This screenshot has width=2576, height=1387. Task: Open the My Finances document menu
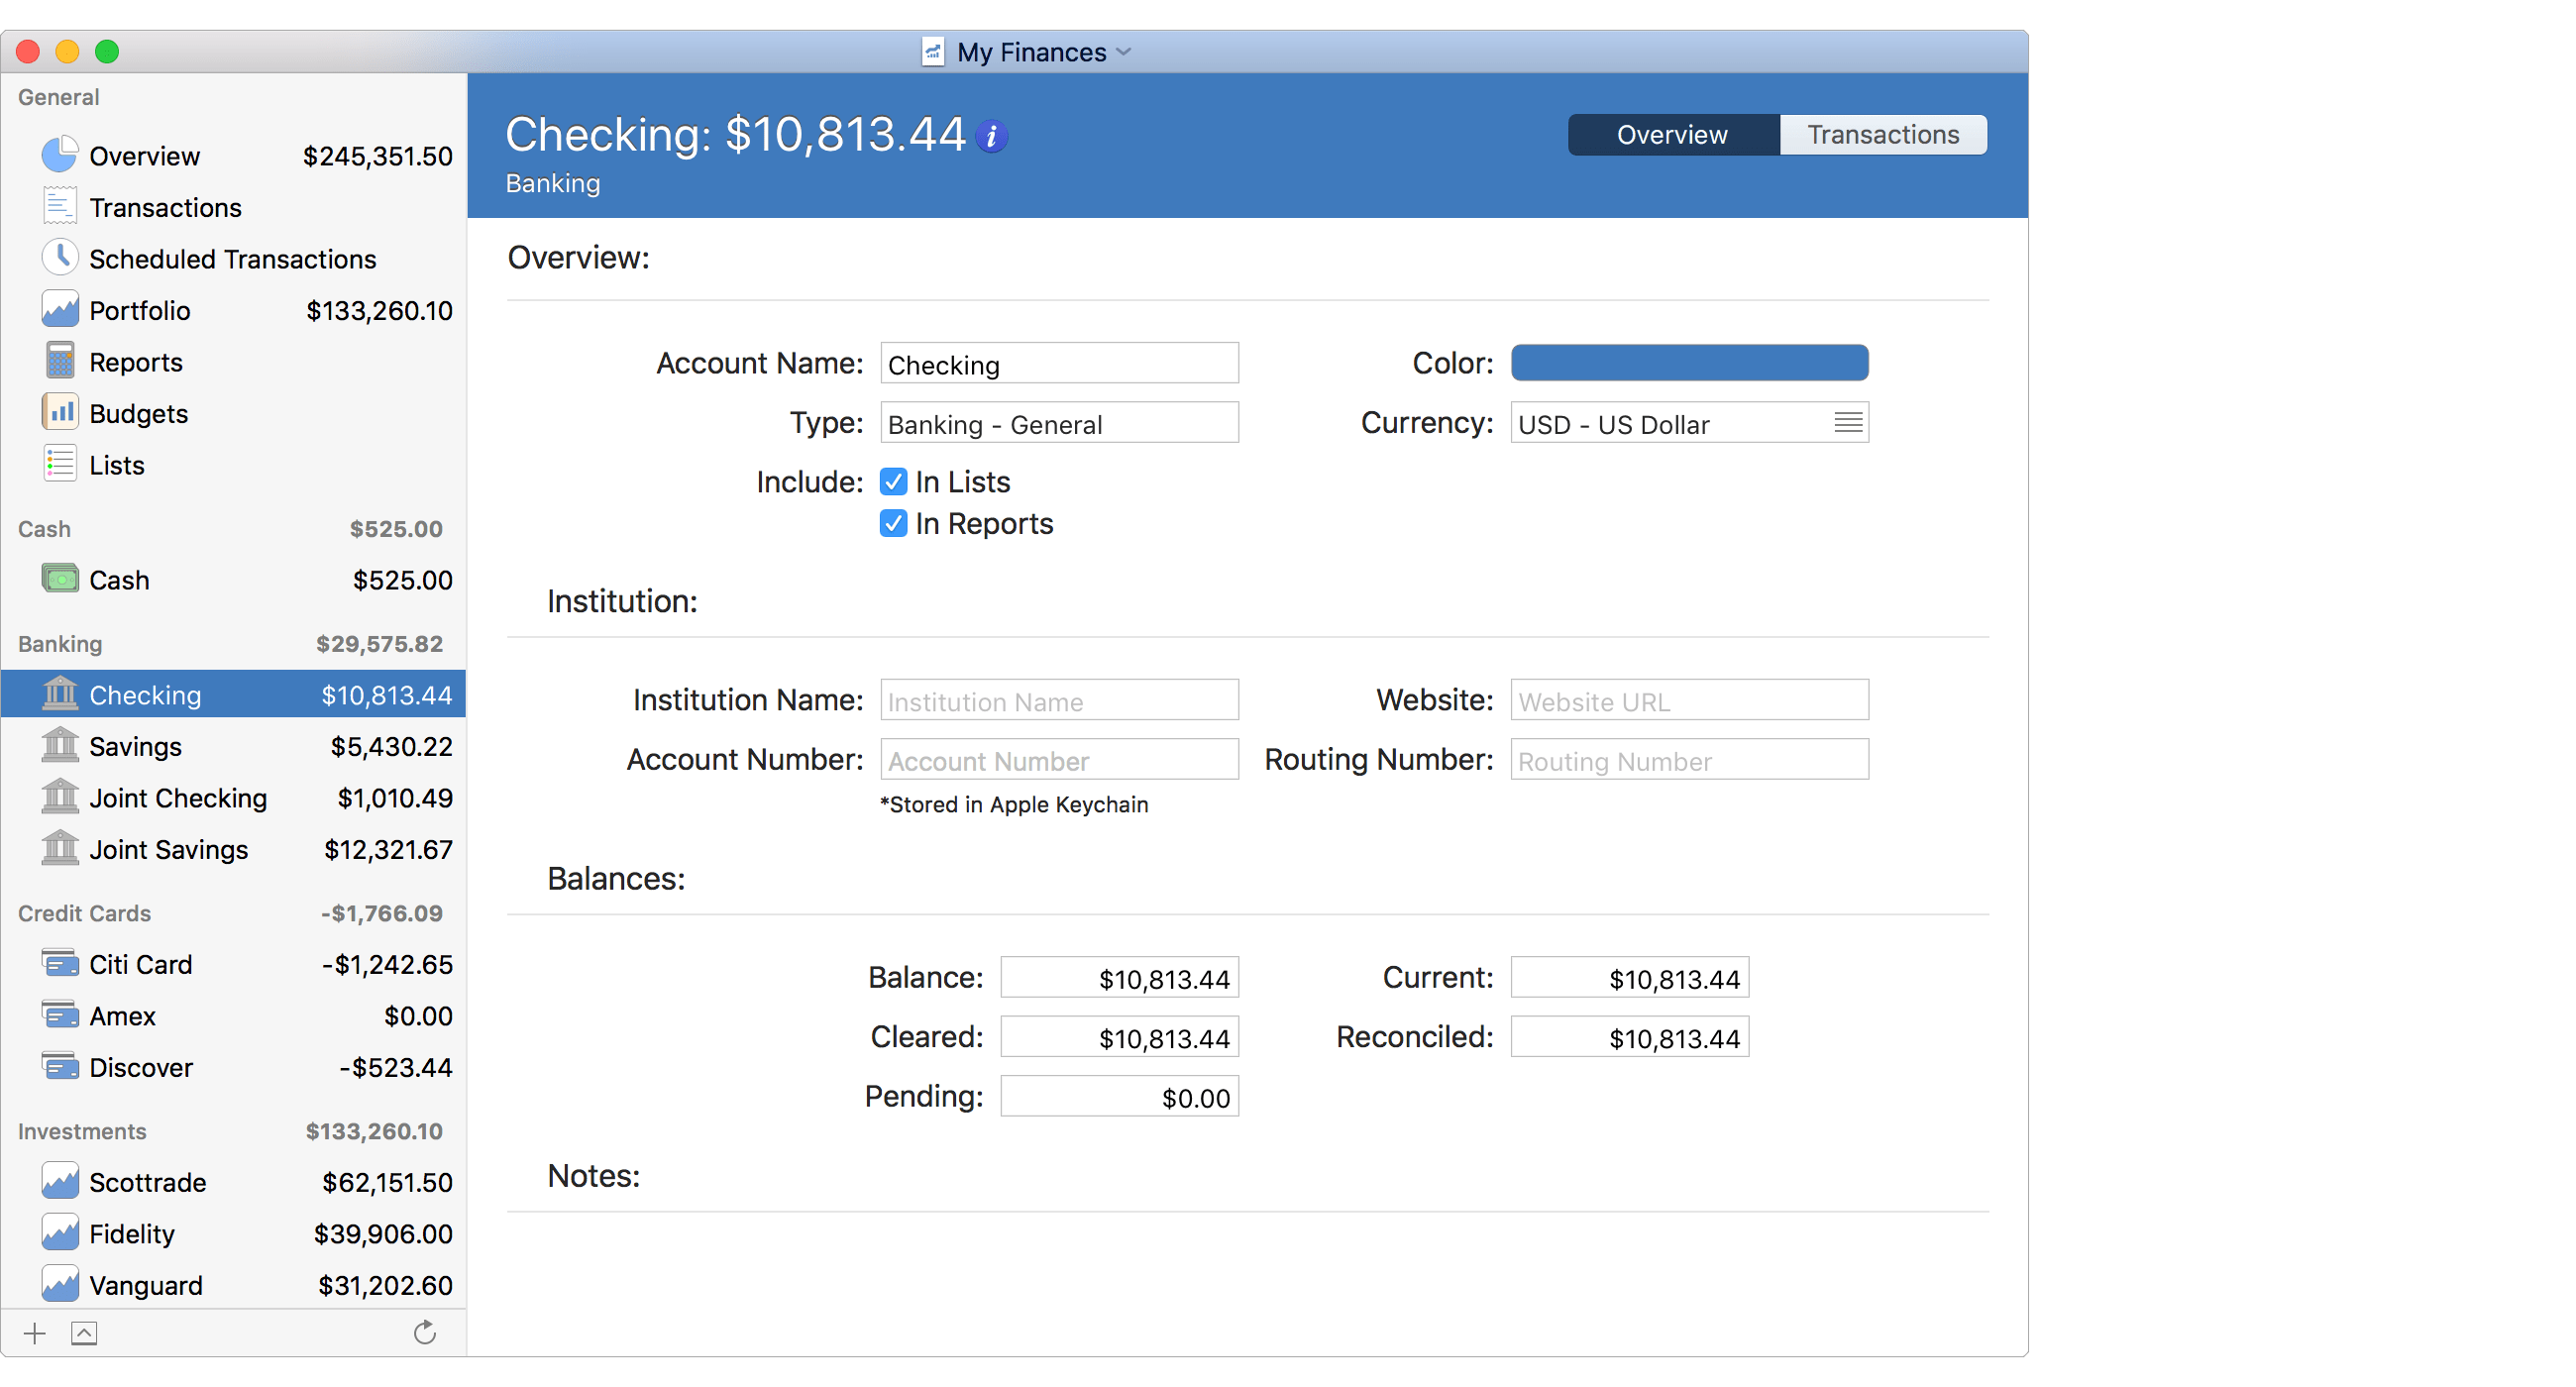[1032, 51]
